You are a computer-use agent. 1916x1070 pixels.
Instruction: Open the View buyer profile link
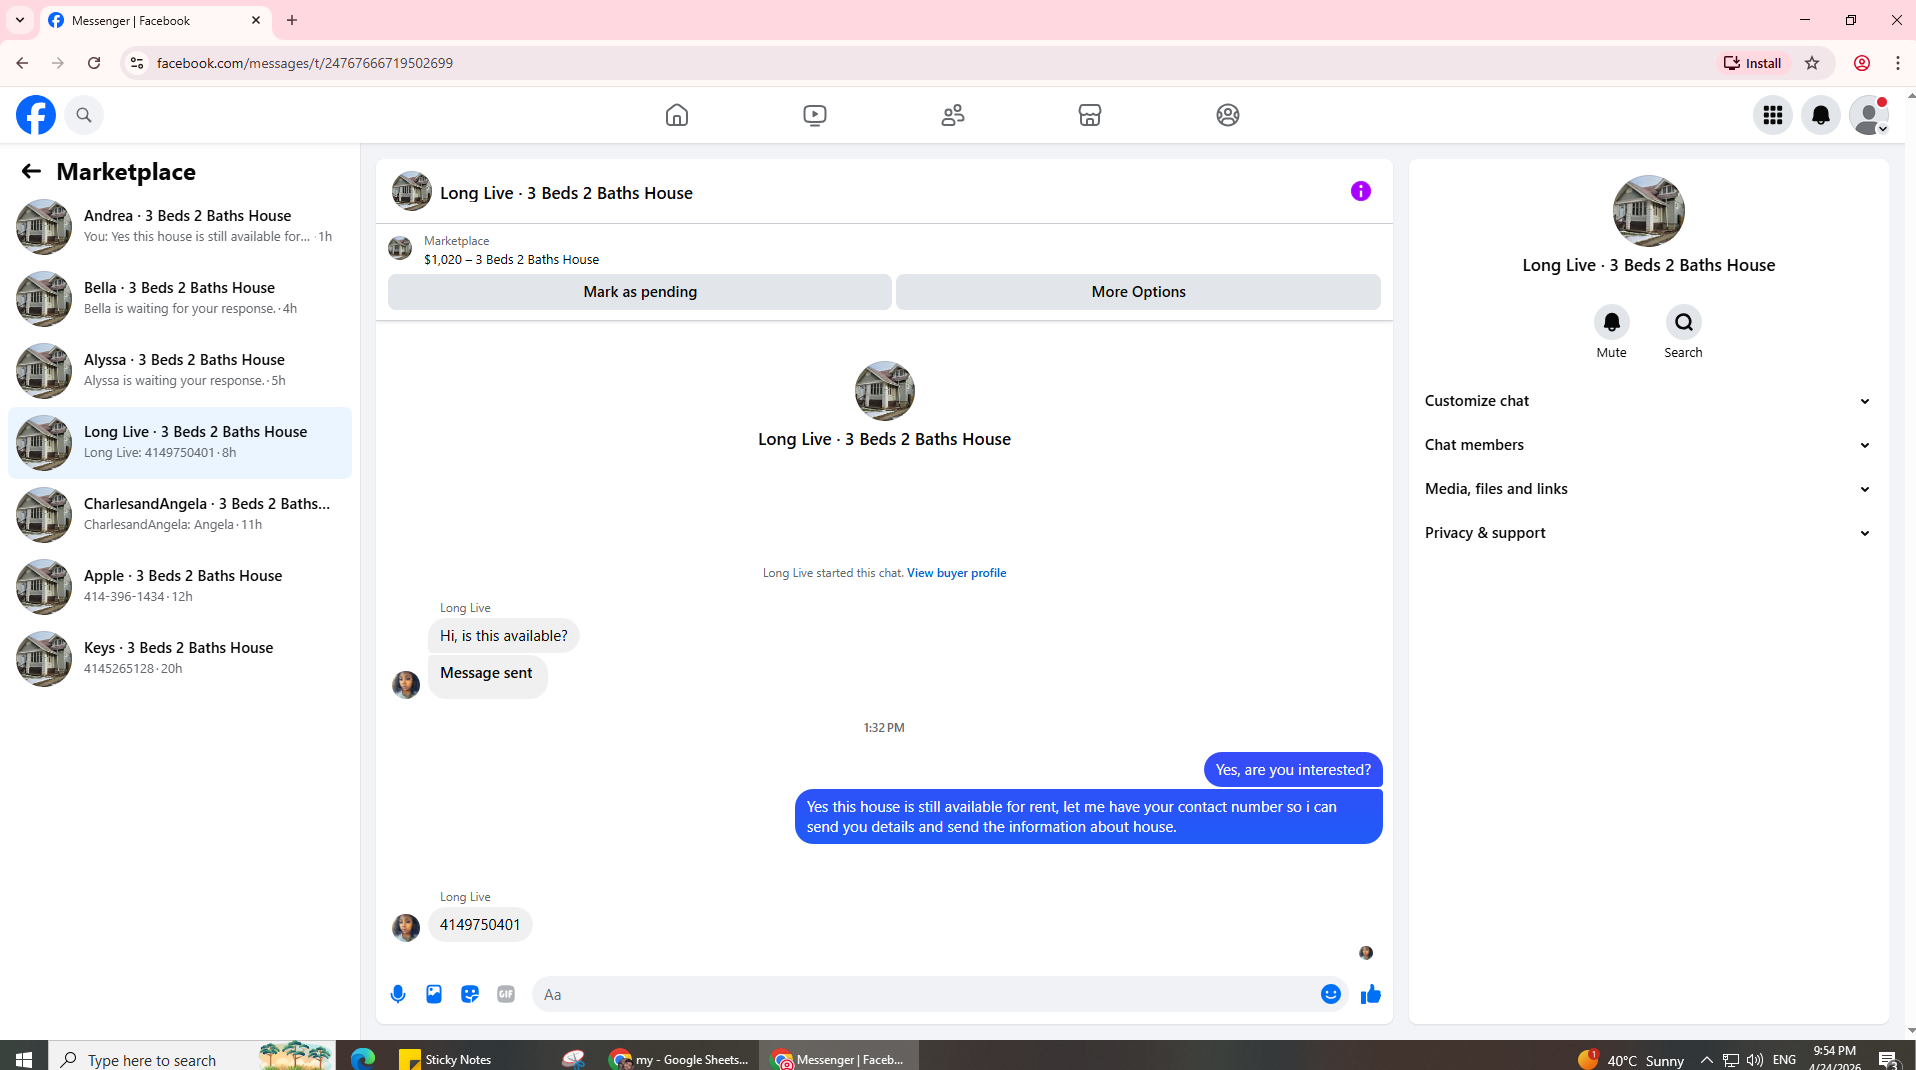click(x=956, y=573)
